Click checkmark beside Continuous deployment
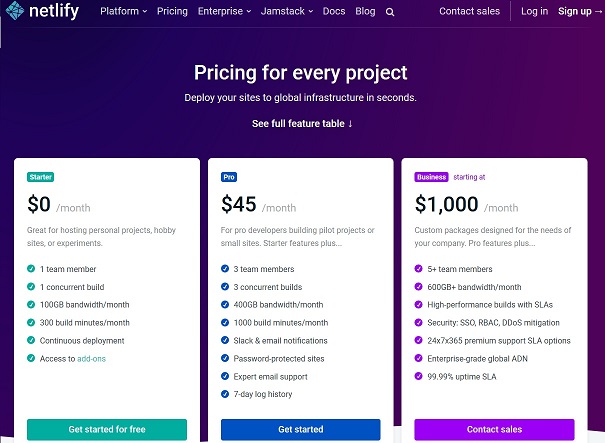The height and width of the screenshot is (443, 605). click(x=31, y=340)
